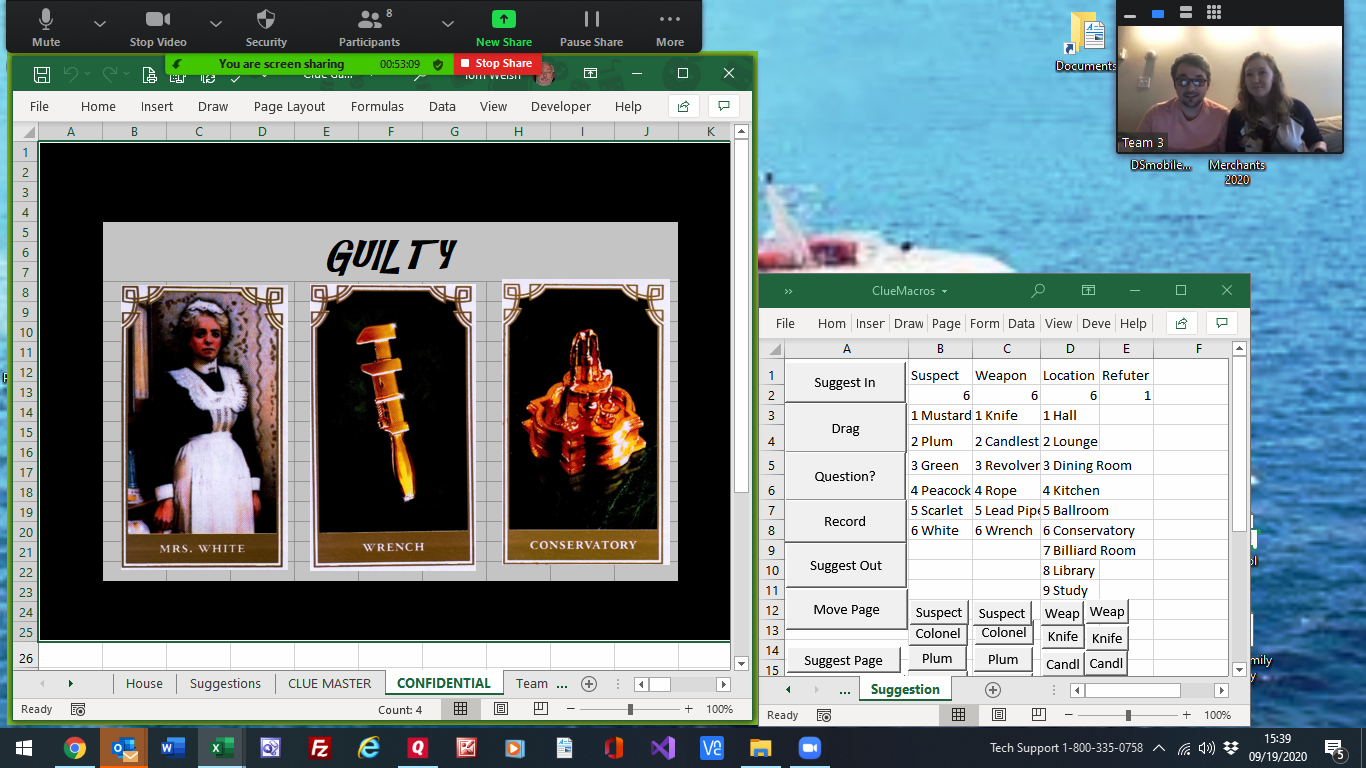Open Participants panel in Zoom
The image size is (1366, 768).
tap(369, 27)
